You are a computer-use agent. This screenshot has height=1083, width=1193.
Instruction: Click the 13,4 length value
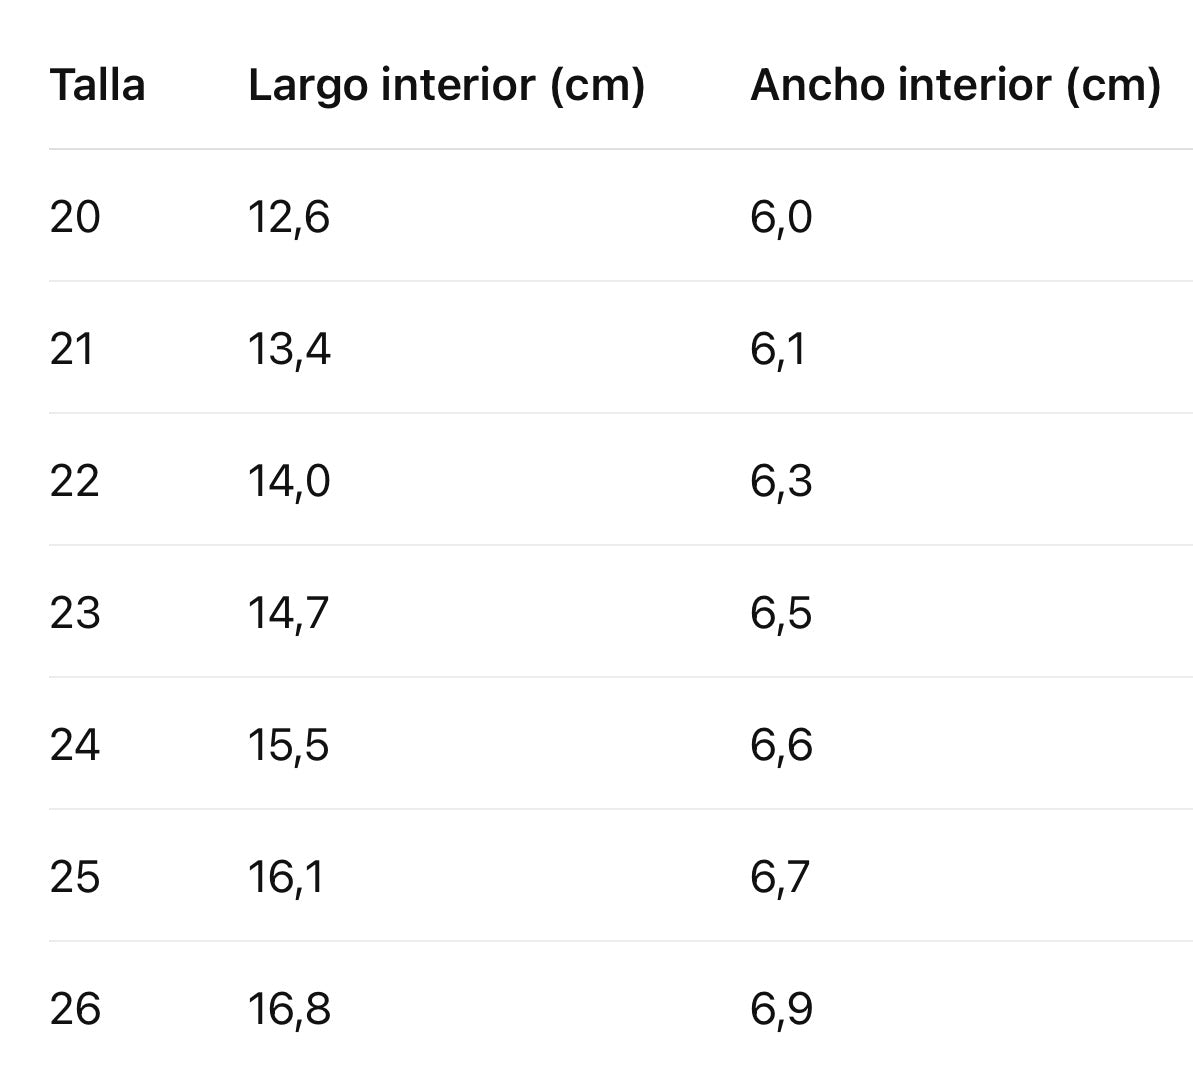(x=289, y=350)
